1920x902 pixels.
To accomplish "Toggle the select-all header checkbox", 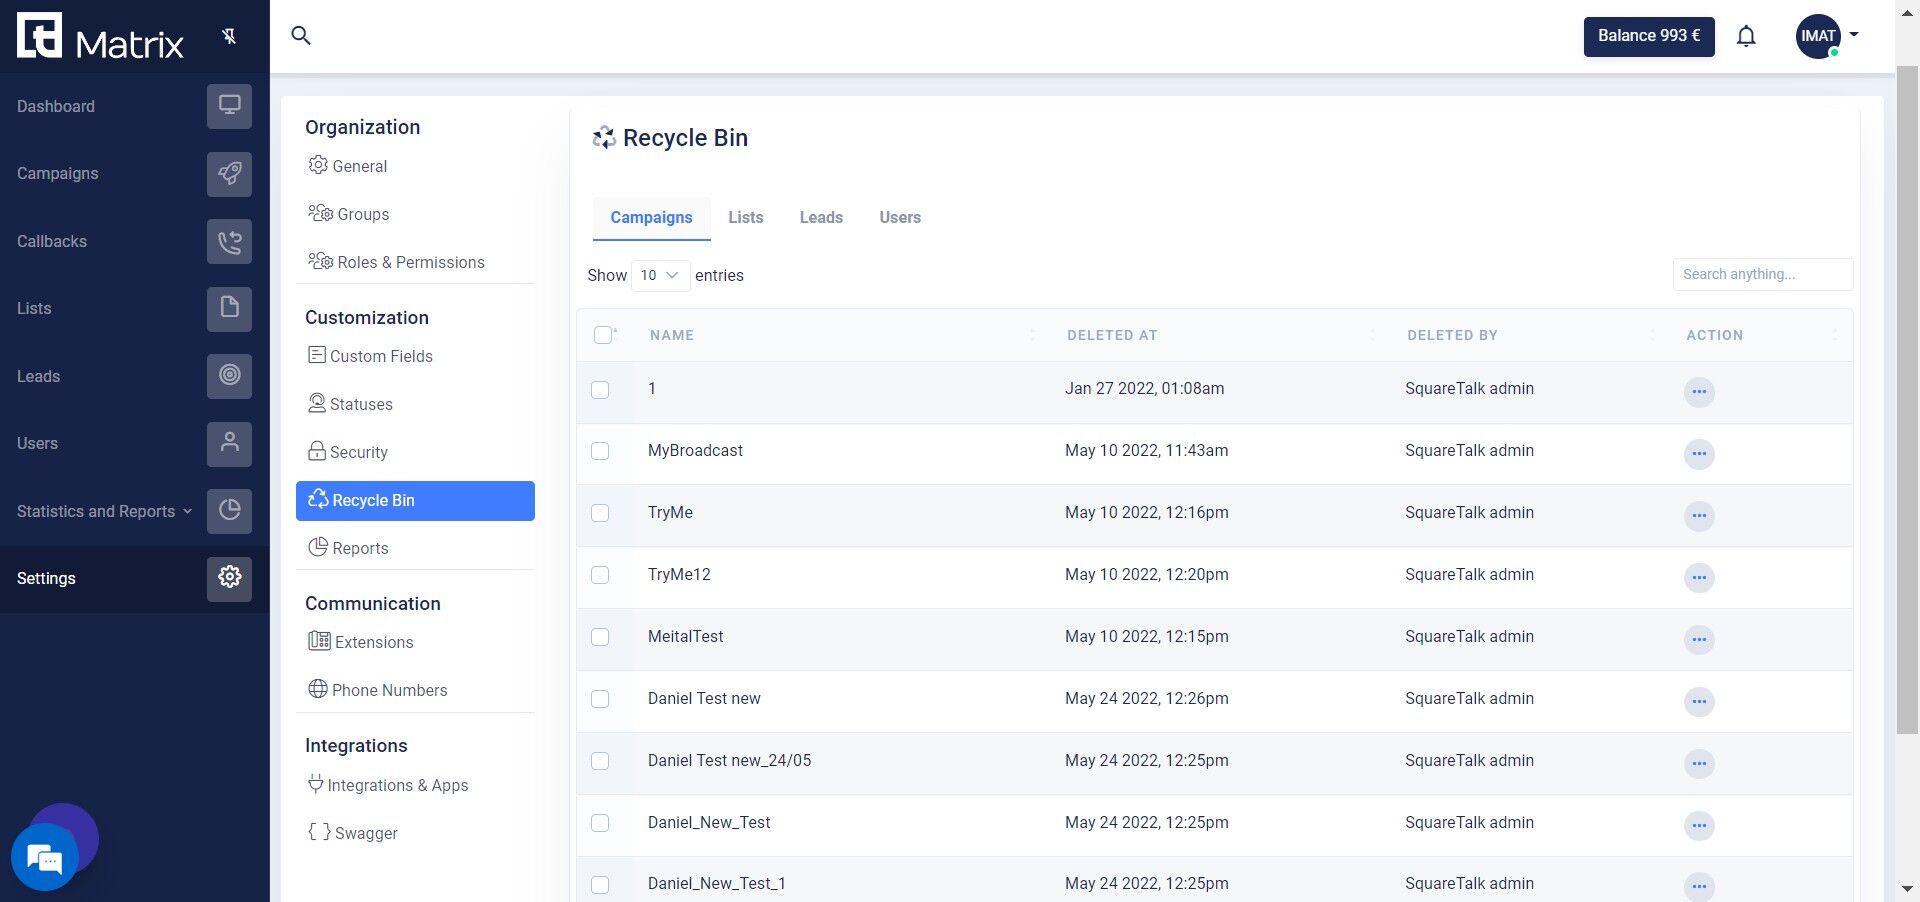I will 603,335.
